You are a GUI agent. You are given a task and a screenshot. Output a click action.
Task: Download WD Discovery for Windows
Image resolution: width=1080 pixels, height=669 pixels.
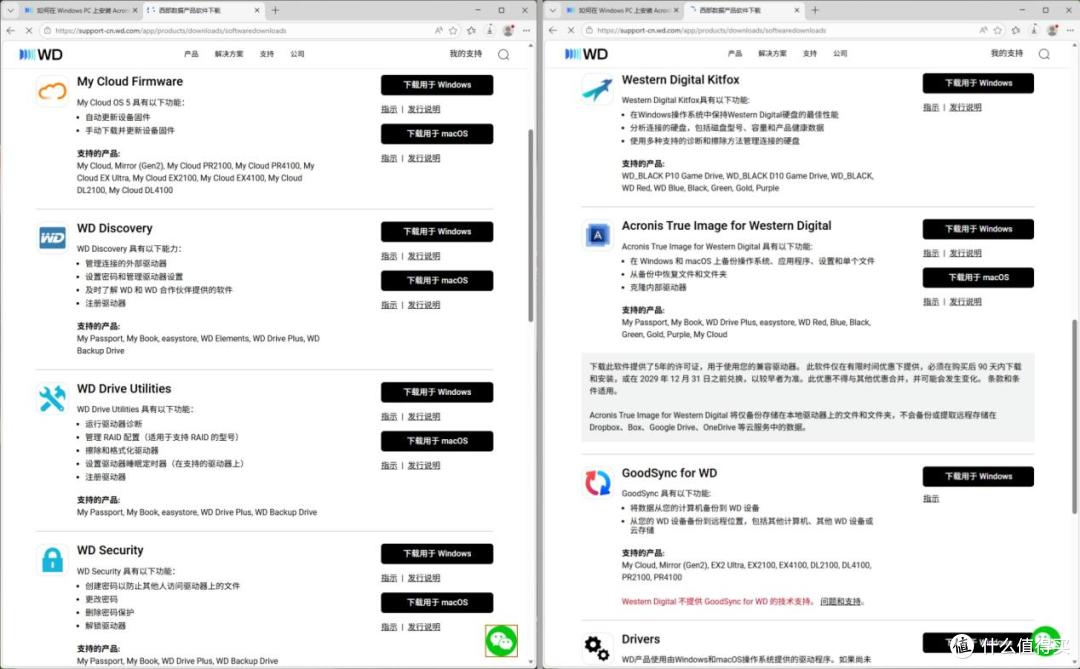(437, 231)
